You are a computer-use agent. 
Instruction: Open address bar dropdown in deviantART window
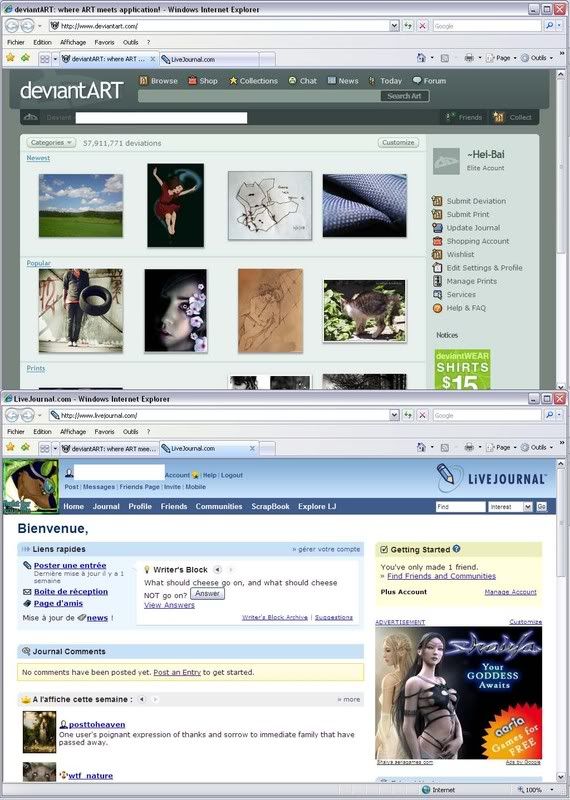point(394,26)
